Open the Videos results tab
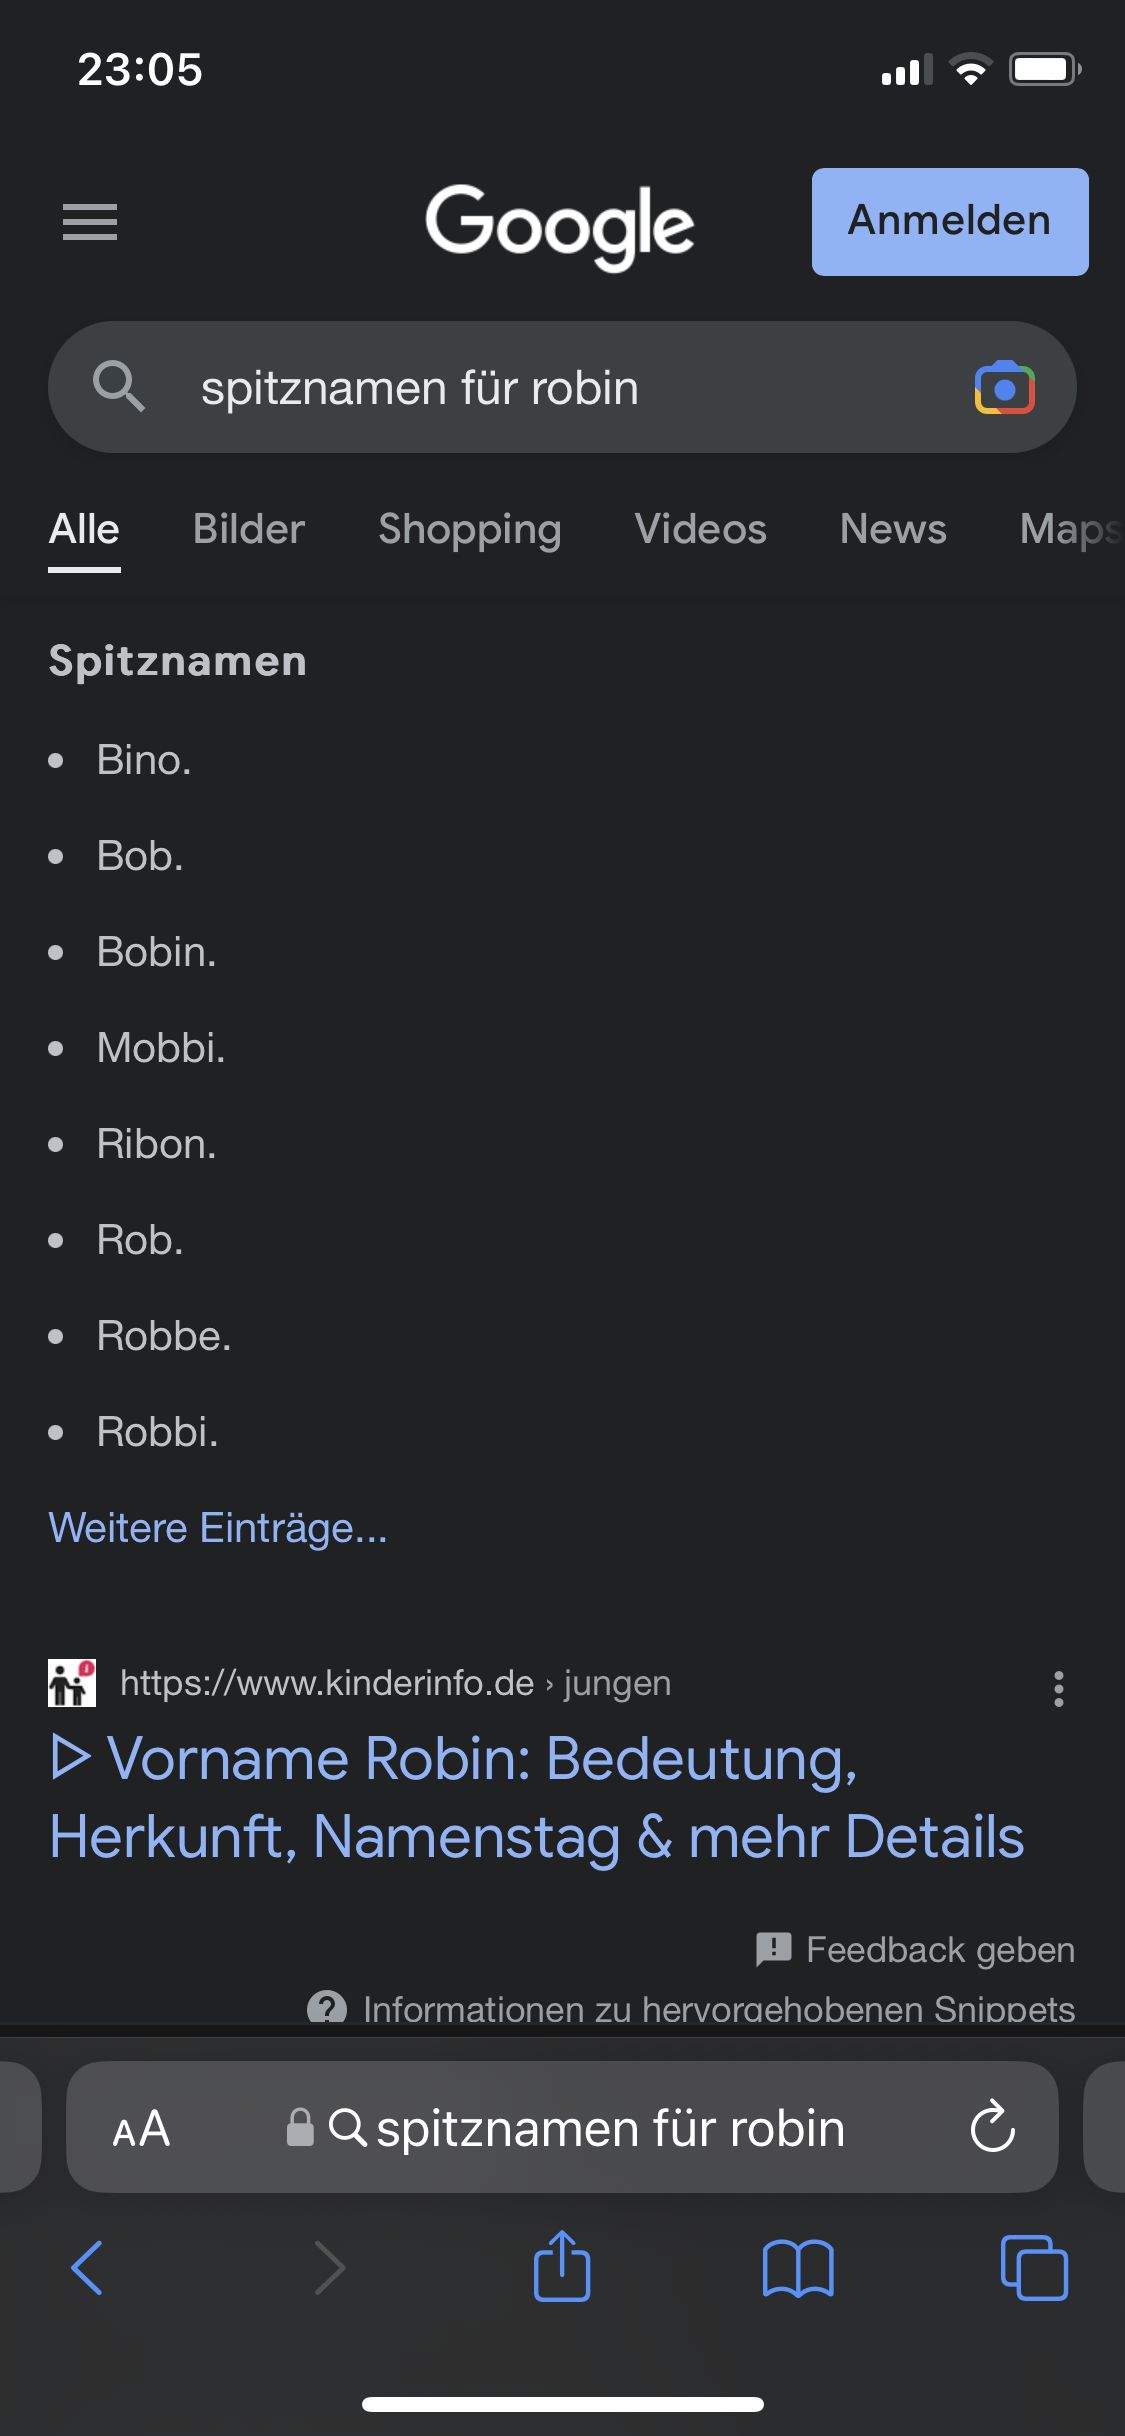The image size is (1125, 2436). (x=700, y=529)
